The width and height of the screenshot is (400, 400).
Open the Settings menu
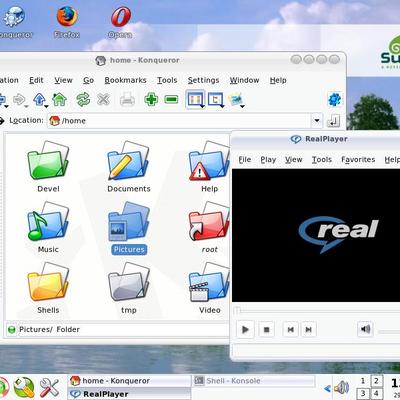[x=203, y=80]
